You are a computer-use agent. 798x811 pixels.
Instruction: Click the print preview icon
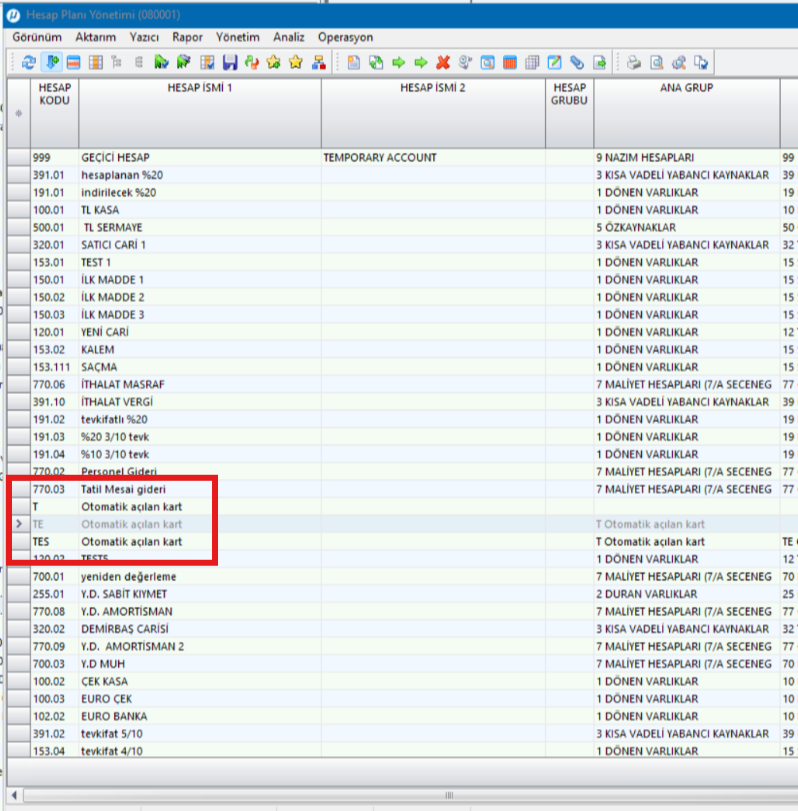coord(656,63)
